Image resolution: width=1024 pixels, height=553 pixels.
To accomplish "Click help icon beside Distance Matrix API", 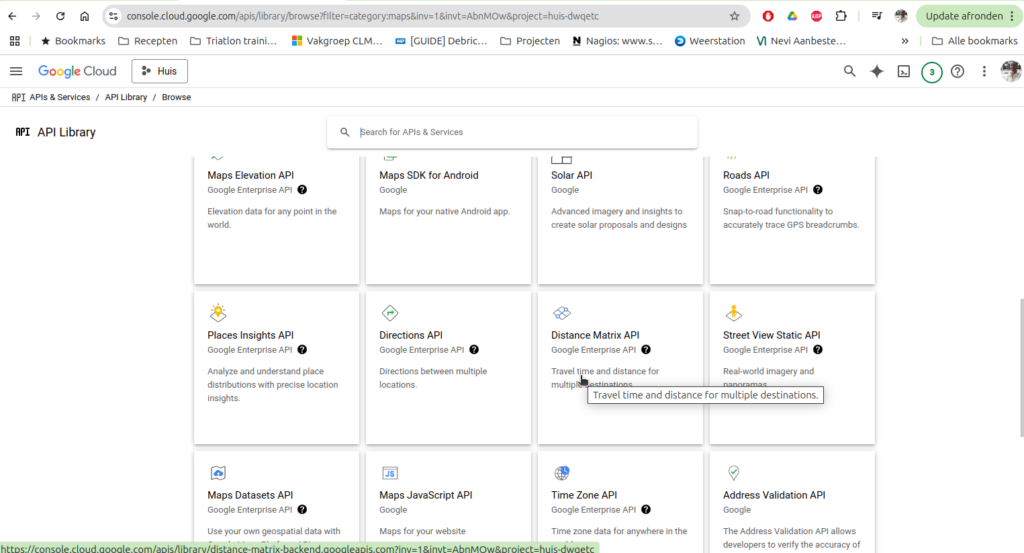I will pos(646,350).
